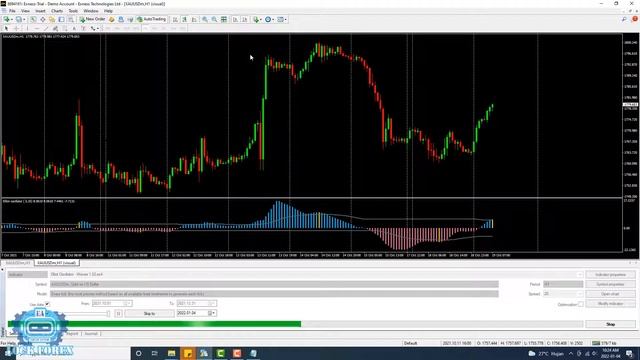Image resolution: width=640 pixels, height=360 pixels.
Task: Pause the visual test playback
Action: coord(118,313)
